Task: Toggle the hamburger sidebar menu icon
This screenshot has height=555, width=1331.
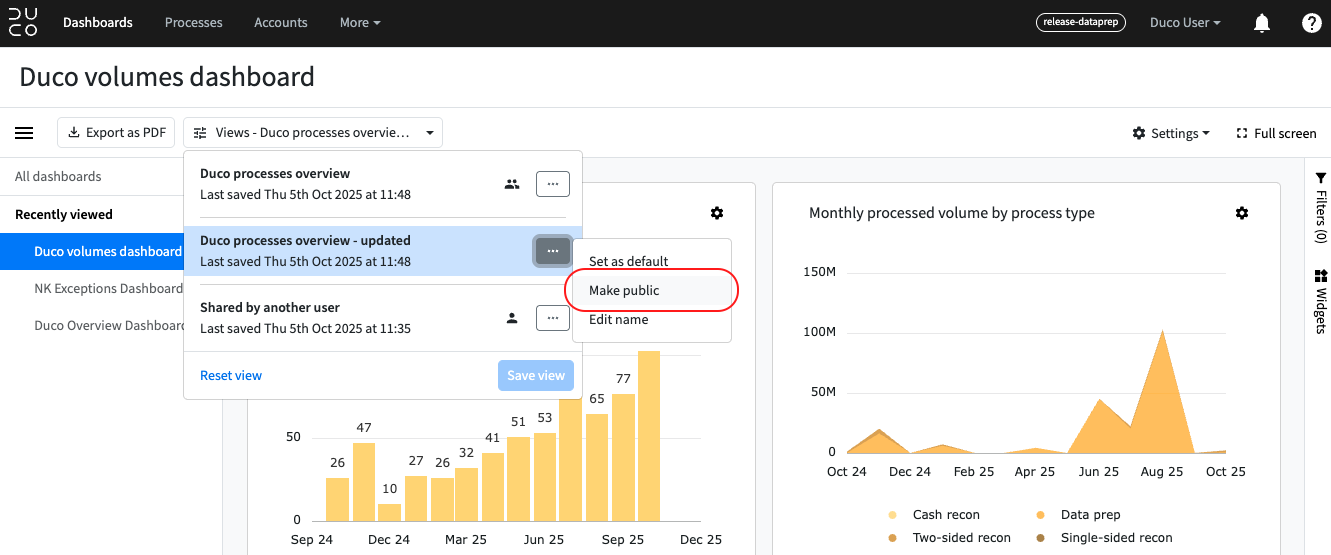Action: pos(24,133)
